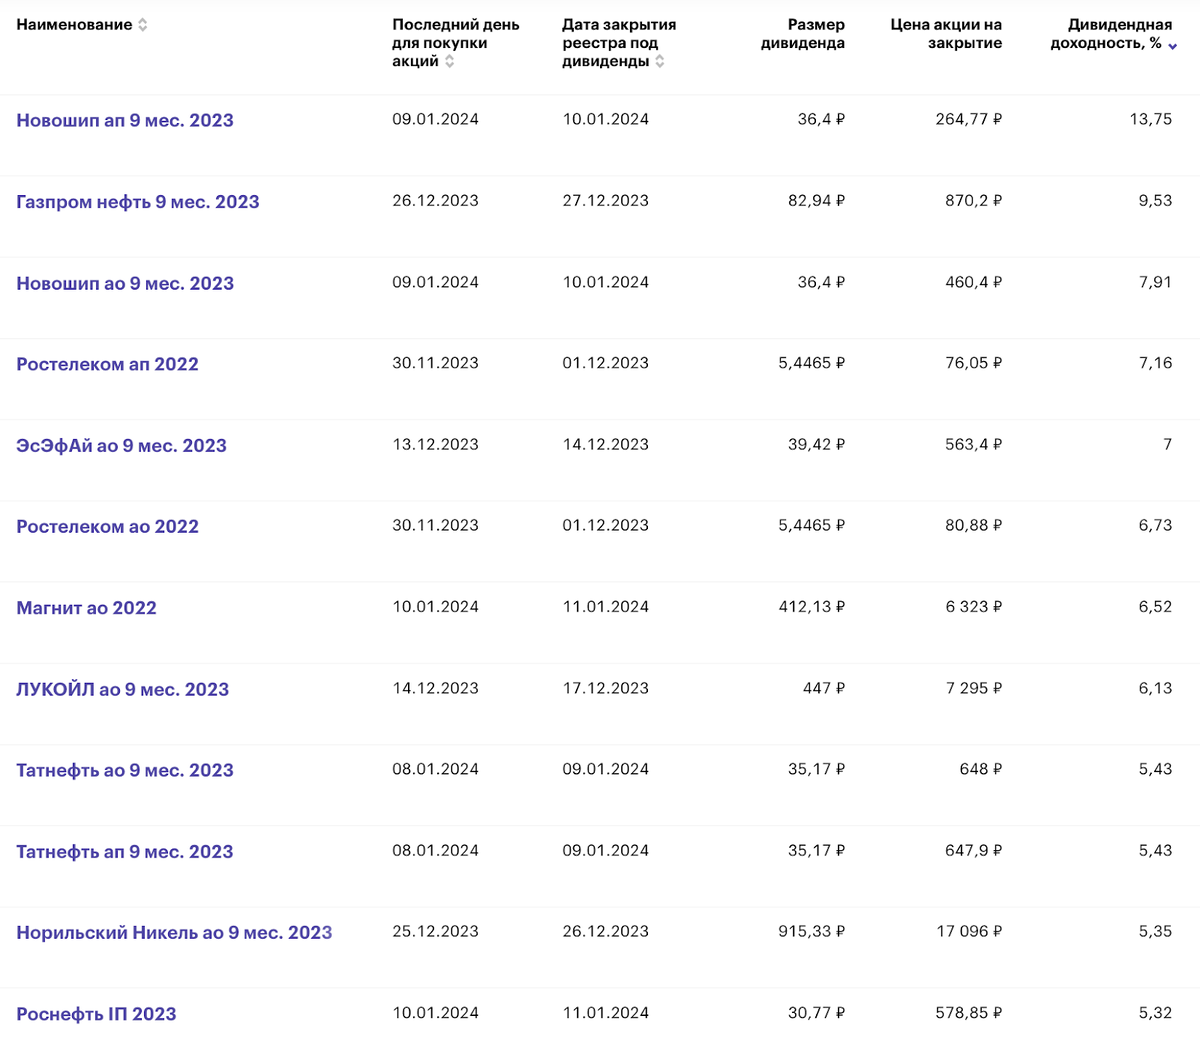Open Татнефть ап 9 мес. 2023 link
Screen dimensions: 1200x1064
pos(125,852)
